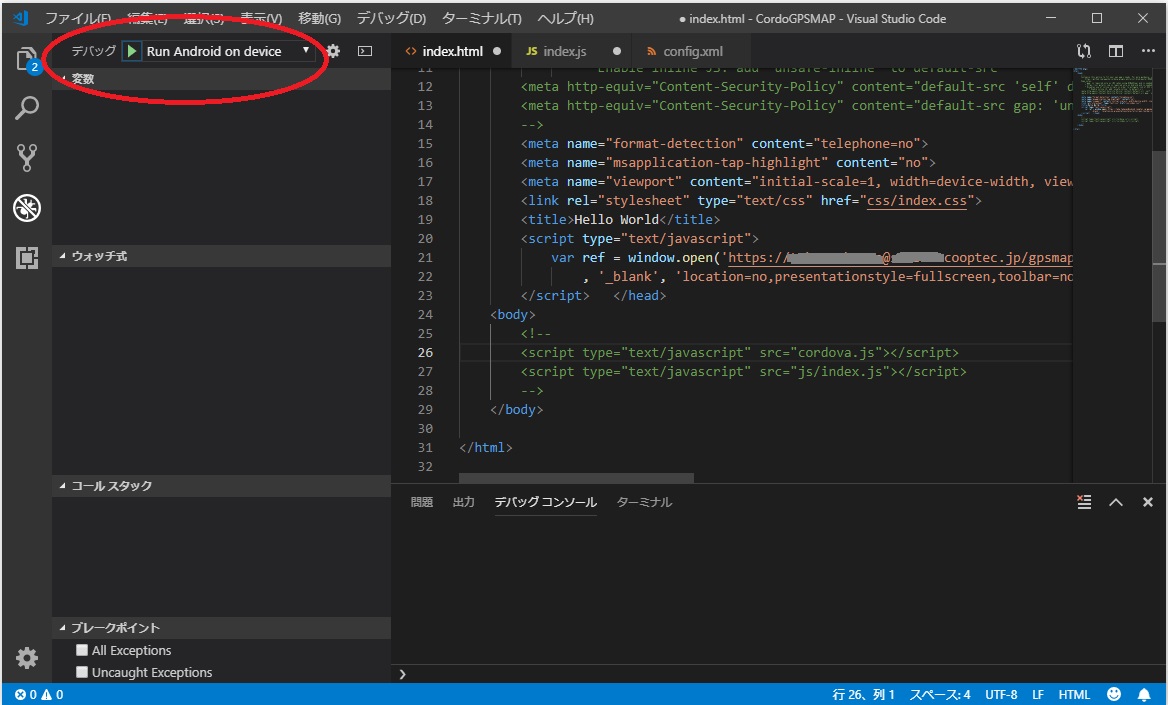
Task: Open the Explorer view in activity bar
Action: [26, 59]
